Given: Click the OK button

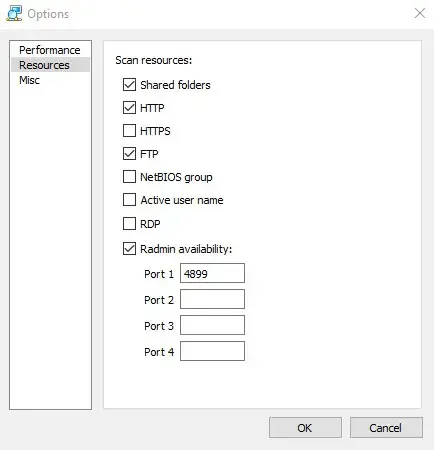Looking at the screenshot, I should point(305,428).
